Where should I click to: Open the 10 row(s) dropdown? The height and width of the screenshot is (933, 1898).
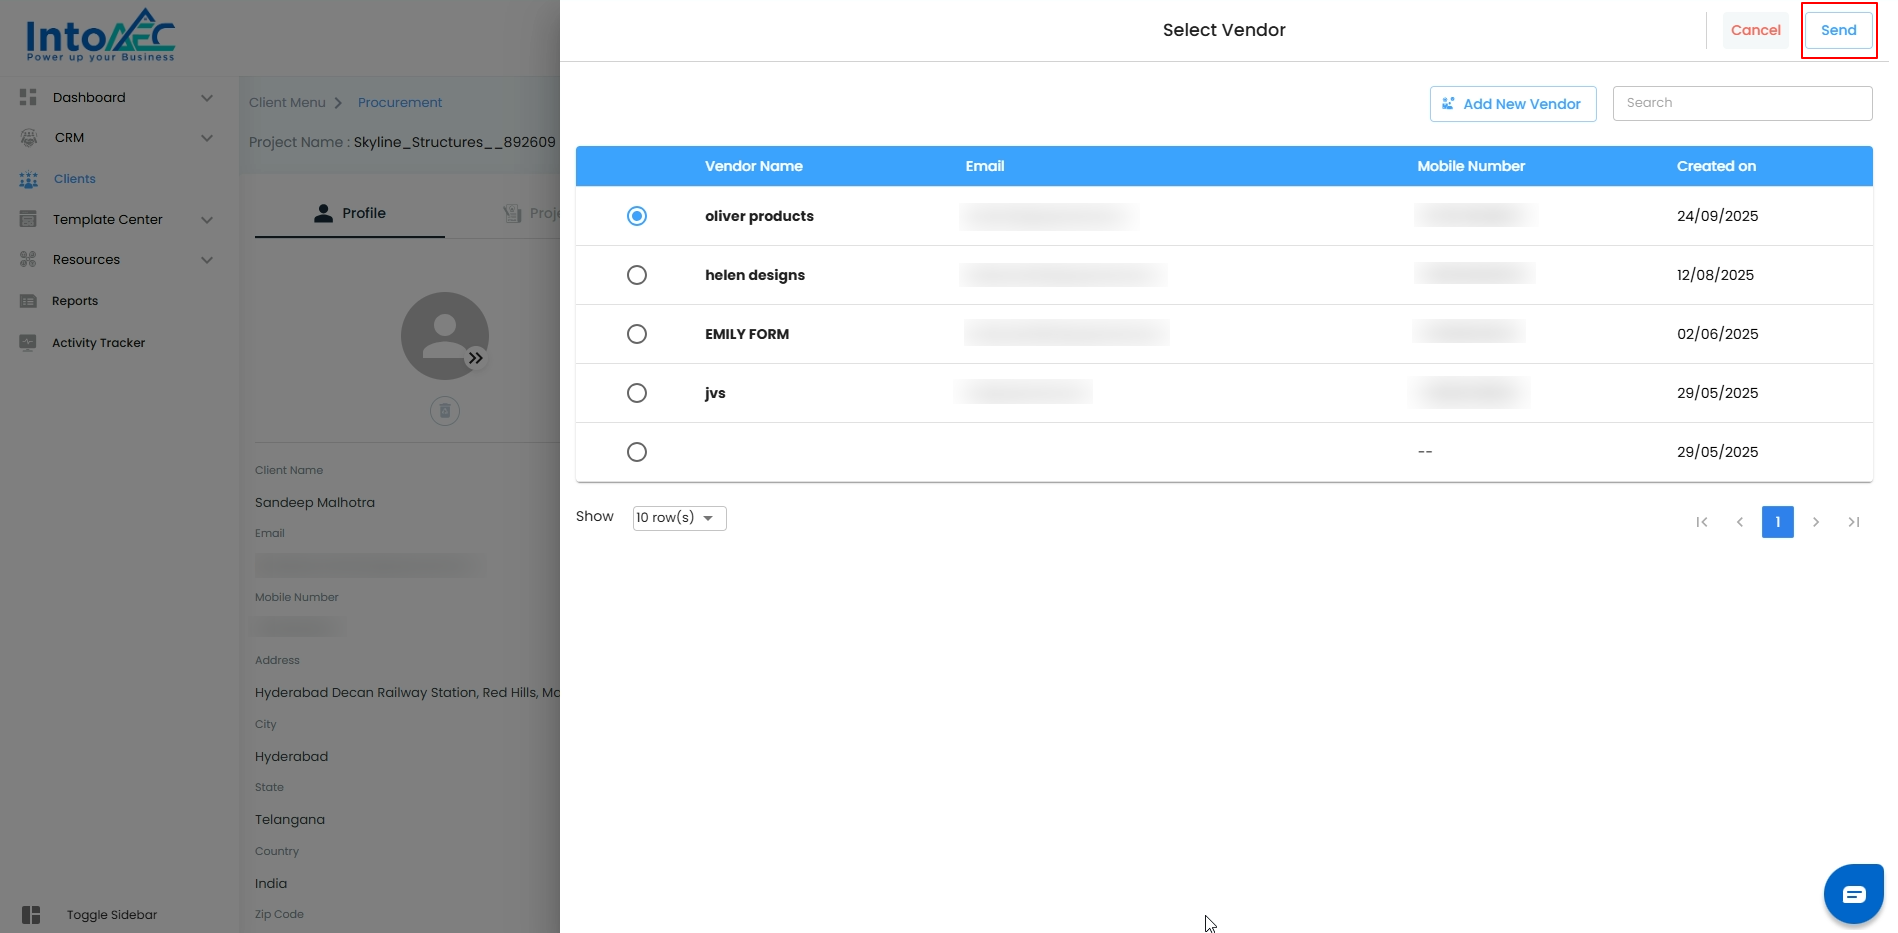pyautogui.click(x=679, y=518)
